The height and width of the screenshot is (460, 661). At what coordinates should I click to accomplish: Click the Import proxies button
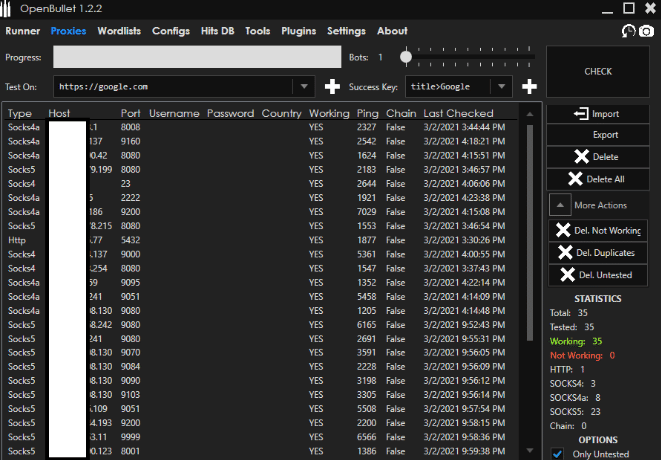pyautogui.click(x=597, y=114)
